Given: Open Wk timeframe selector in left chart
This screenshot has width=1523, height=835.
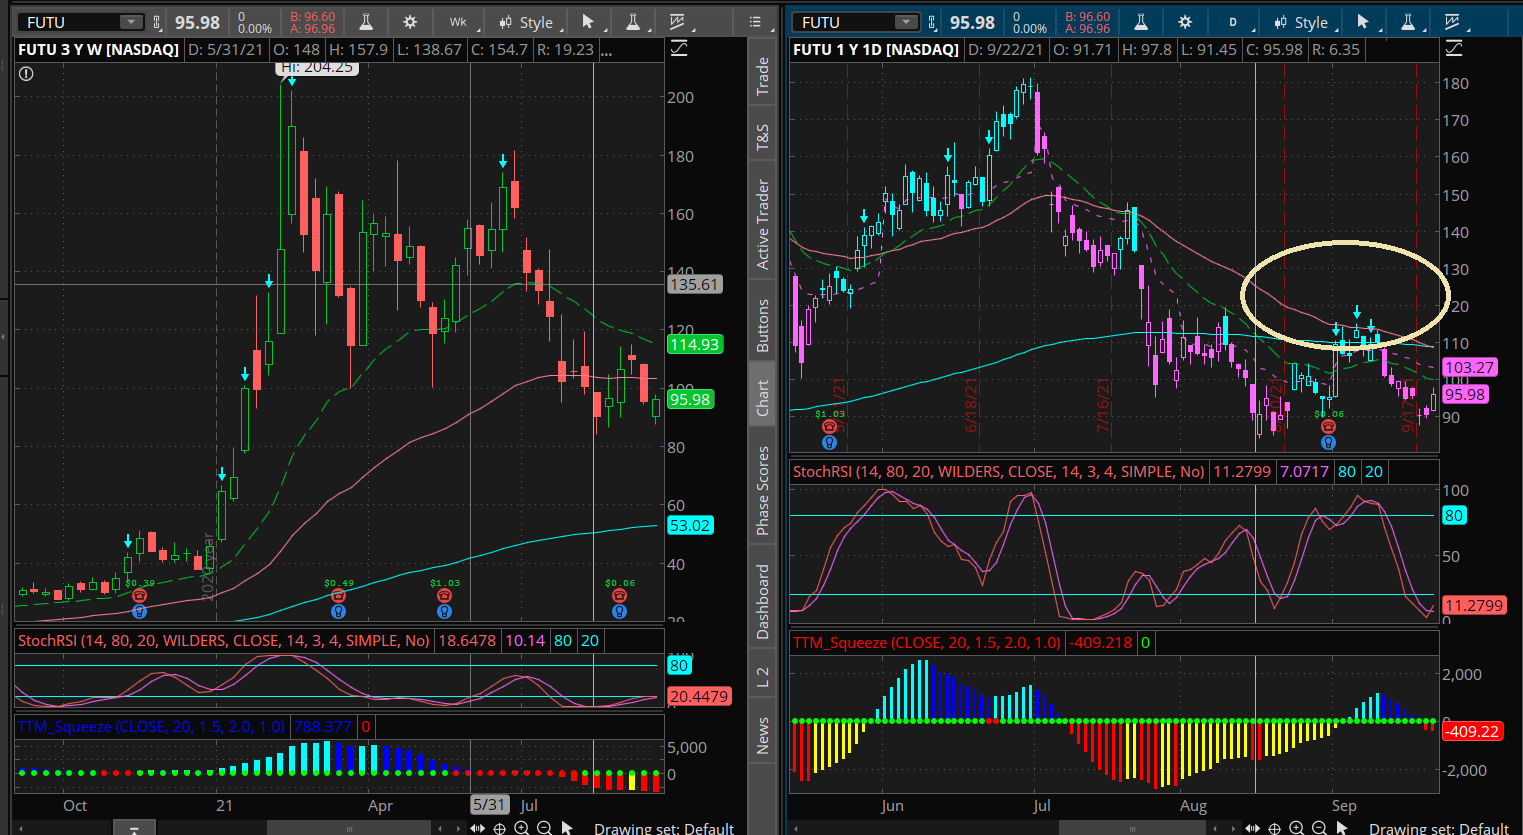Looking at the screenshot, I should (458, 22).
